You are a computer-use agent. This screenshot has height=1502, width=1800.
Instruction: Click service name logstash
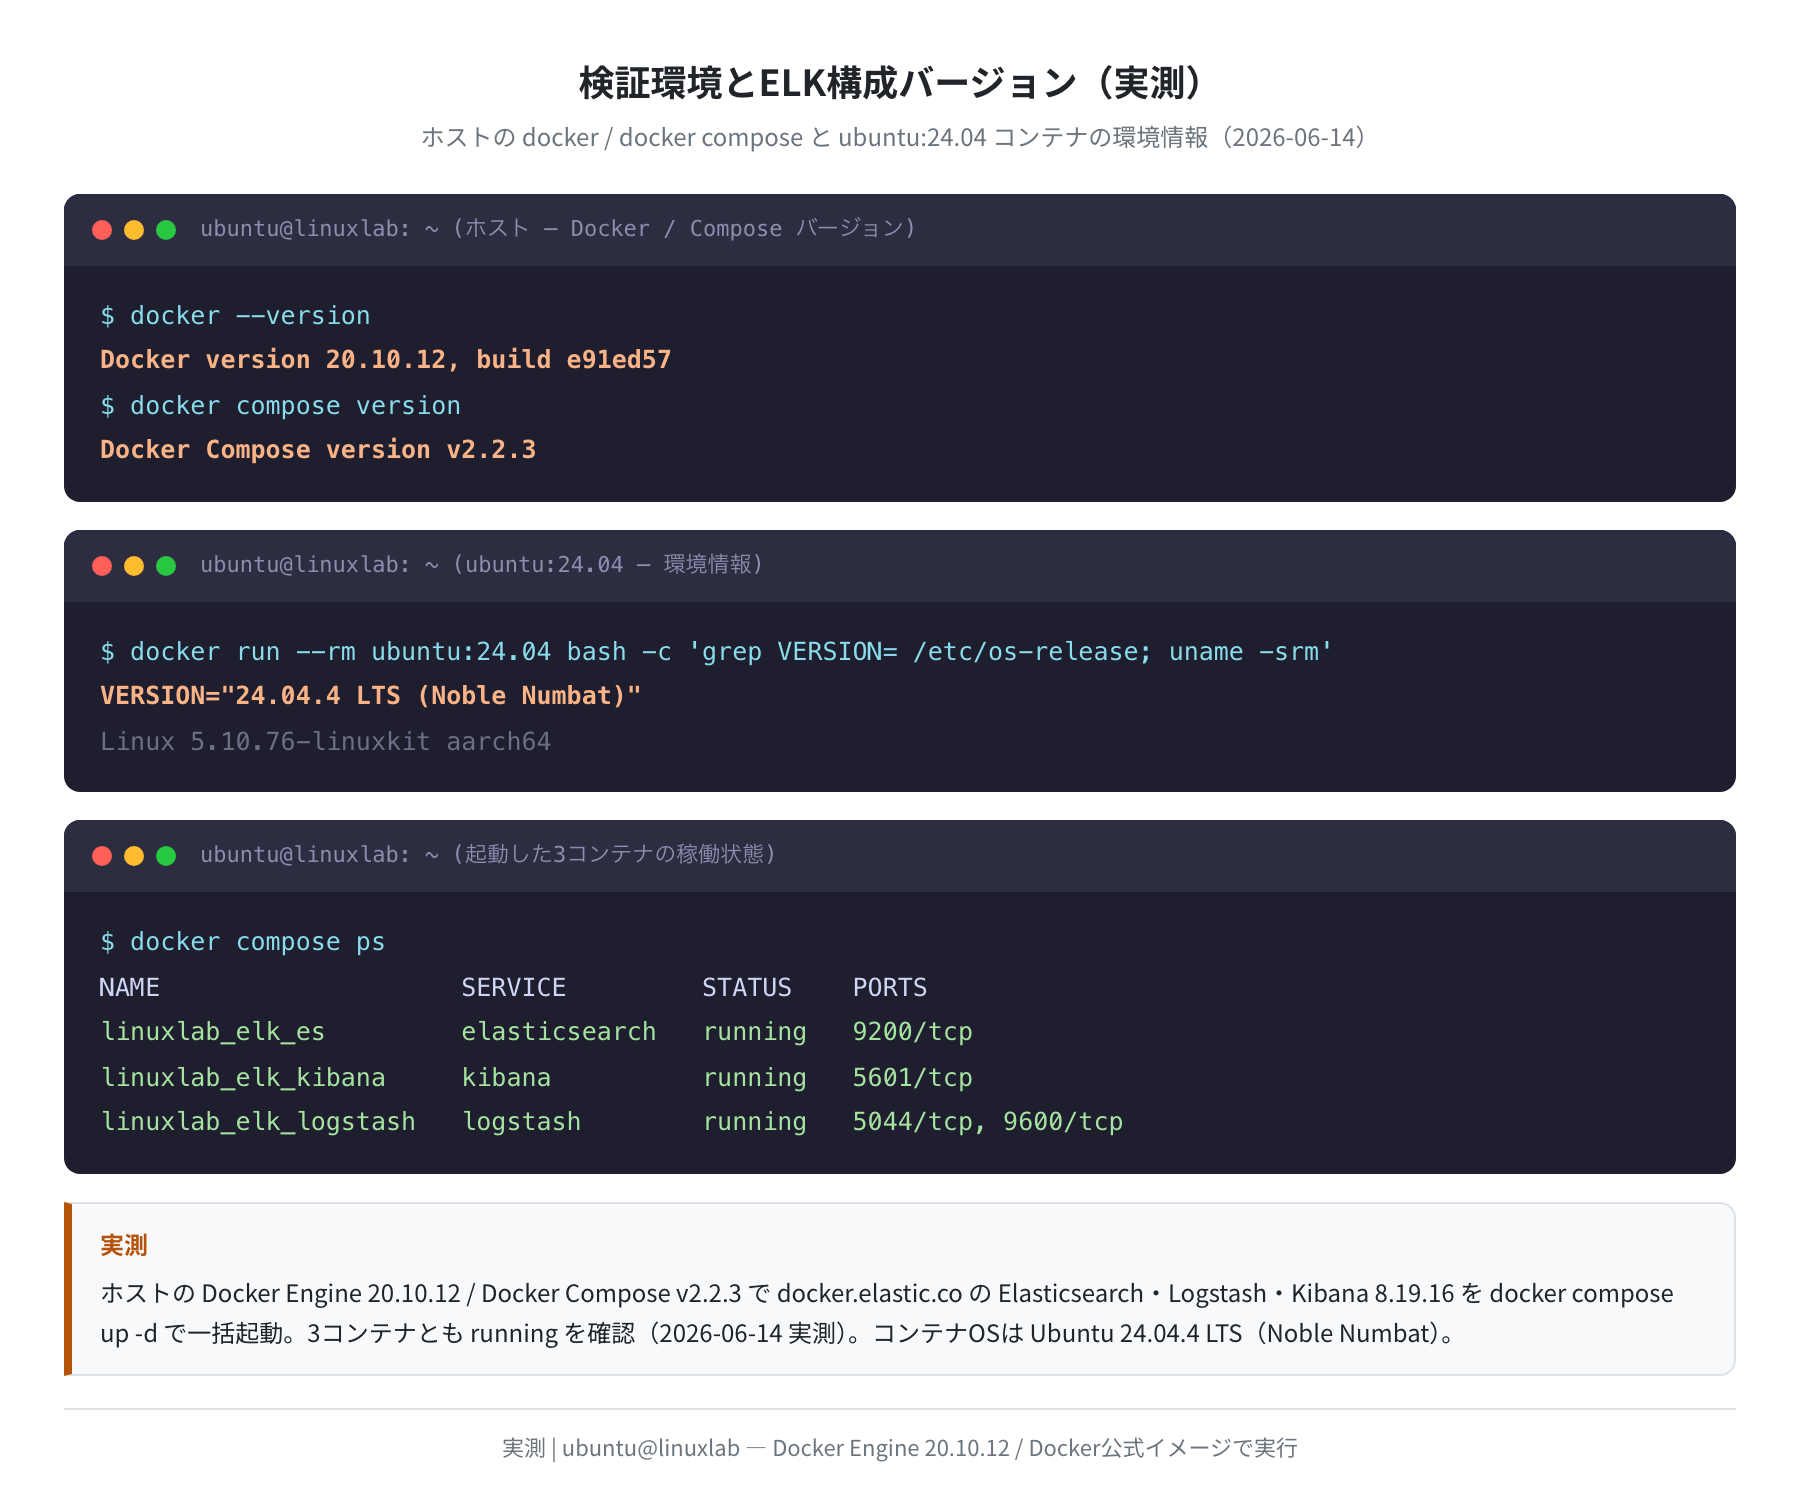coord(521,1122)
